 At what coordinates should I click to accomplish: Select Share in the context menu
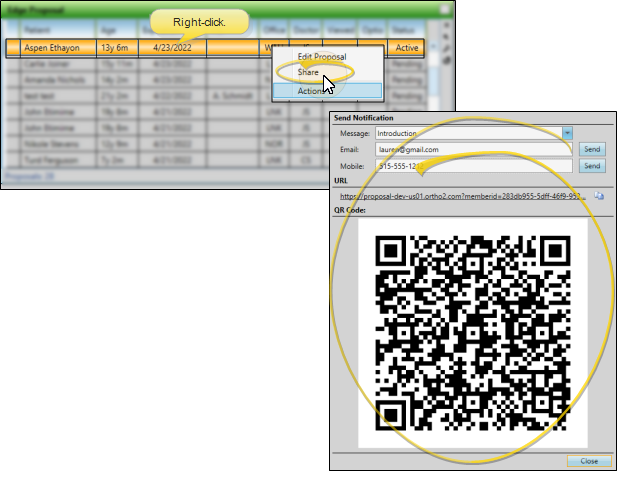click(x=307, y=73)
